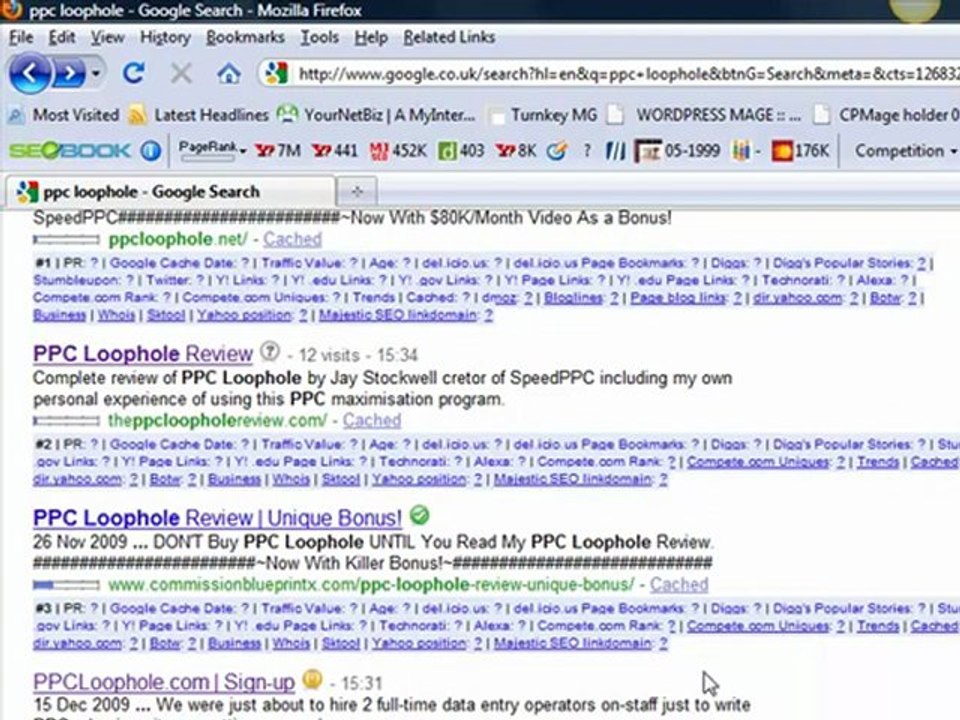The height and width of the screenshot is (720, 960).
Task: Reload the current page
Action: click(133, 73)
